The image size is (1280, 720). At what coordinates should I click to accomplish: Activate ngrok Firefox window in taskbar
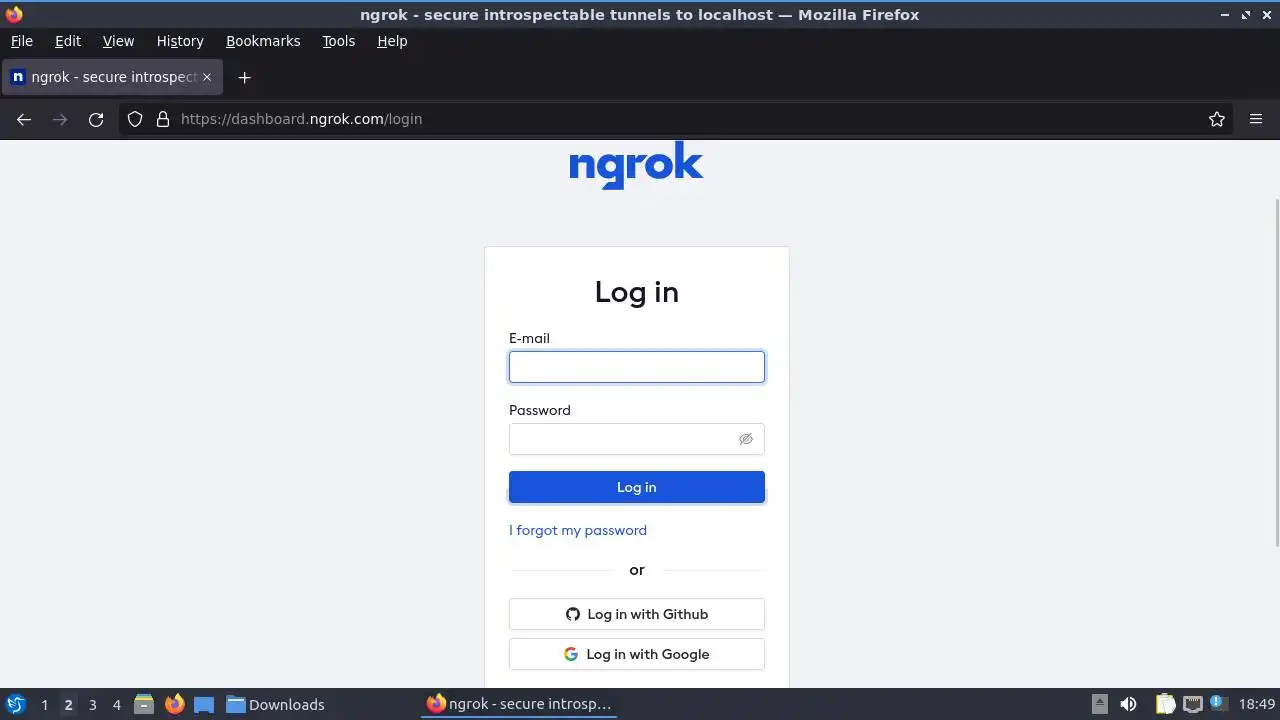pyautogui.click(x=519, y=704)
